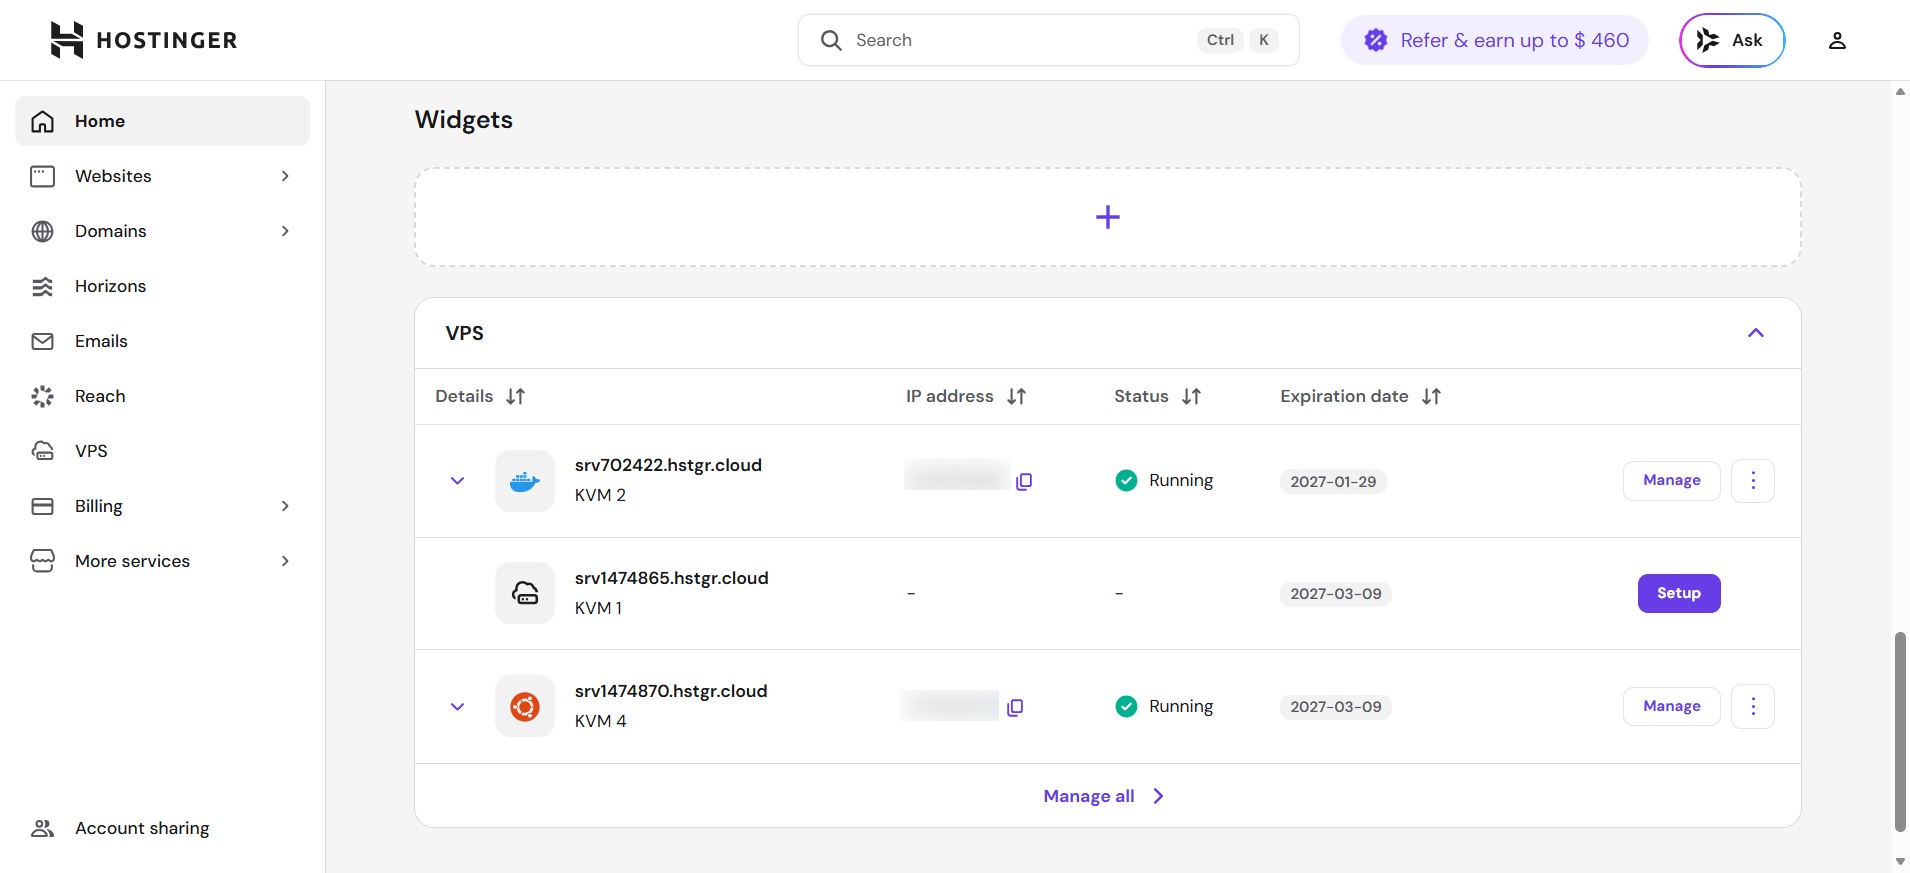Click the Widgets heading

pos(464,120)
